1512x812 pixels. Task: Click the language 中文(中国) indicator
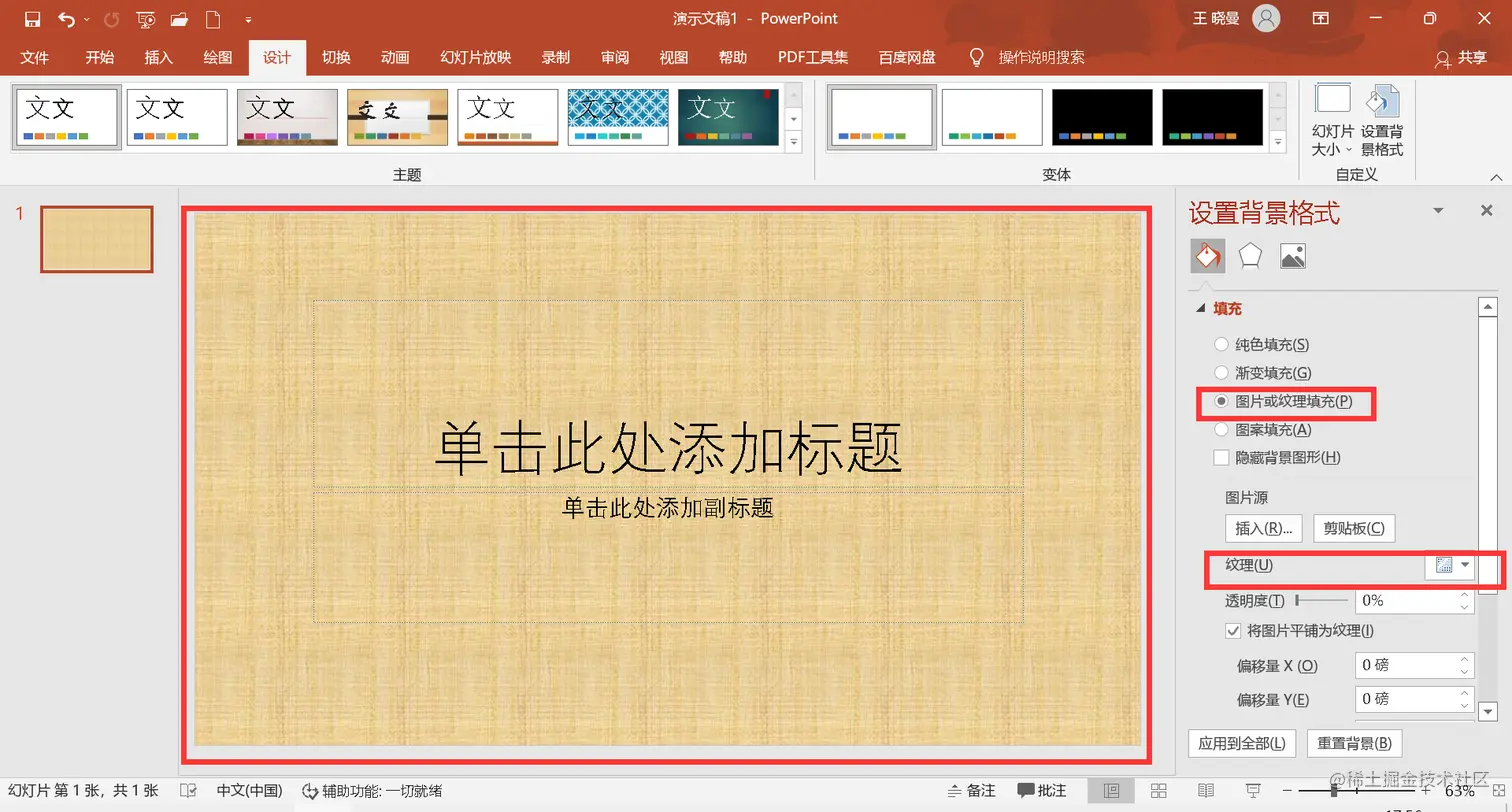tap(250, 790)
